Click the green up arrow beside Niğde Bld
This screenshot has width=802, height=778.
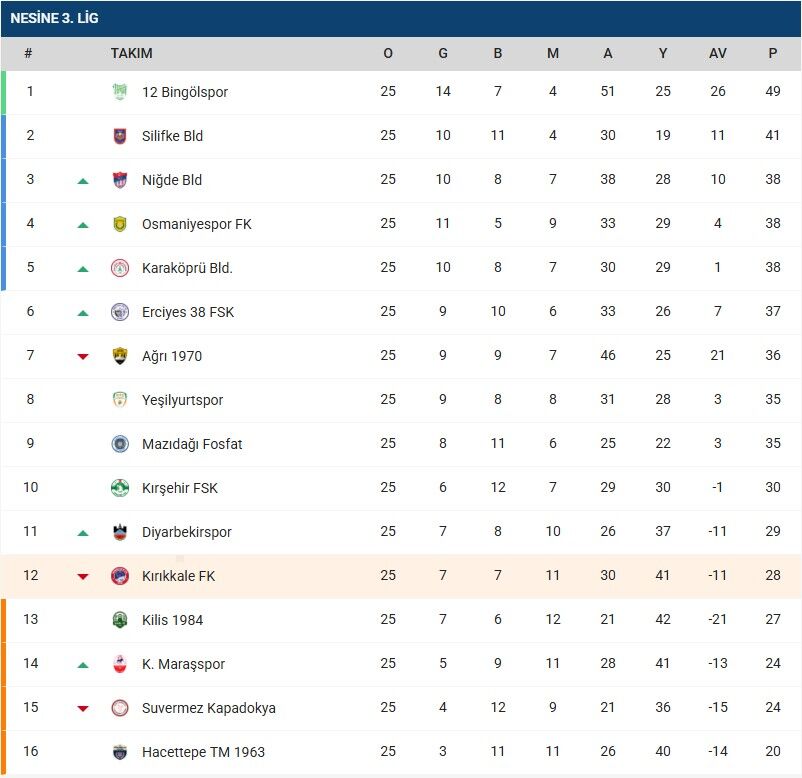pos(83,181)
